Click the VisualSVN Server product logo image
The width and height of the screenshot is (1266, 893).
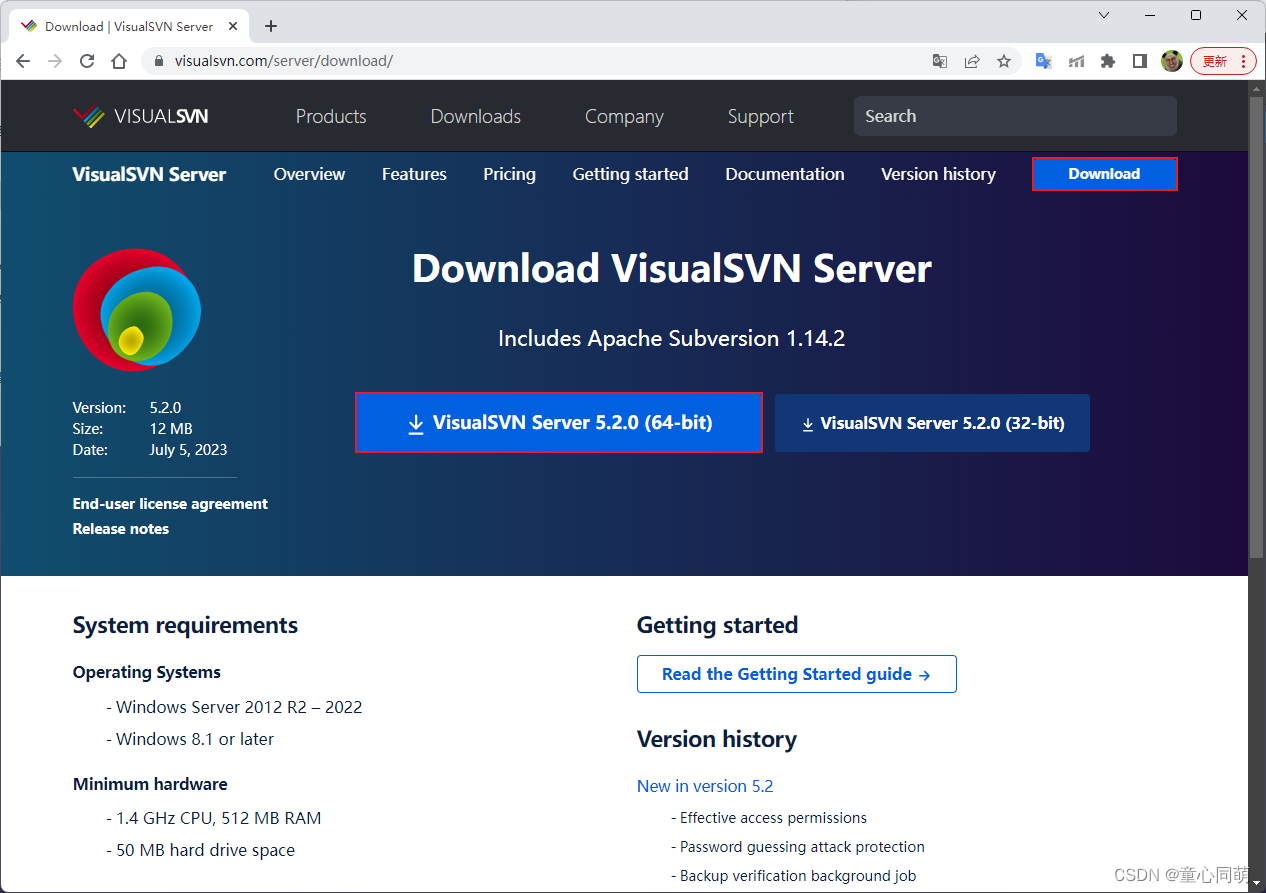click(137, 310)
